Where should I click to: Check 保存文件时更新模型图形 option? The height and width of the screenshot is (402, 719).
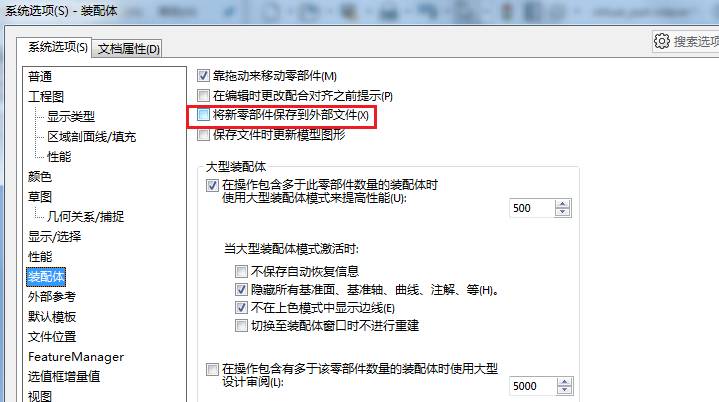203,135
